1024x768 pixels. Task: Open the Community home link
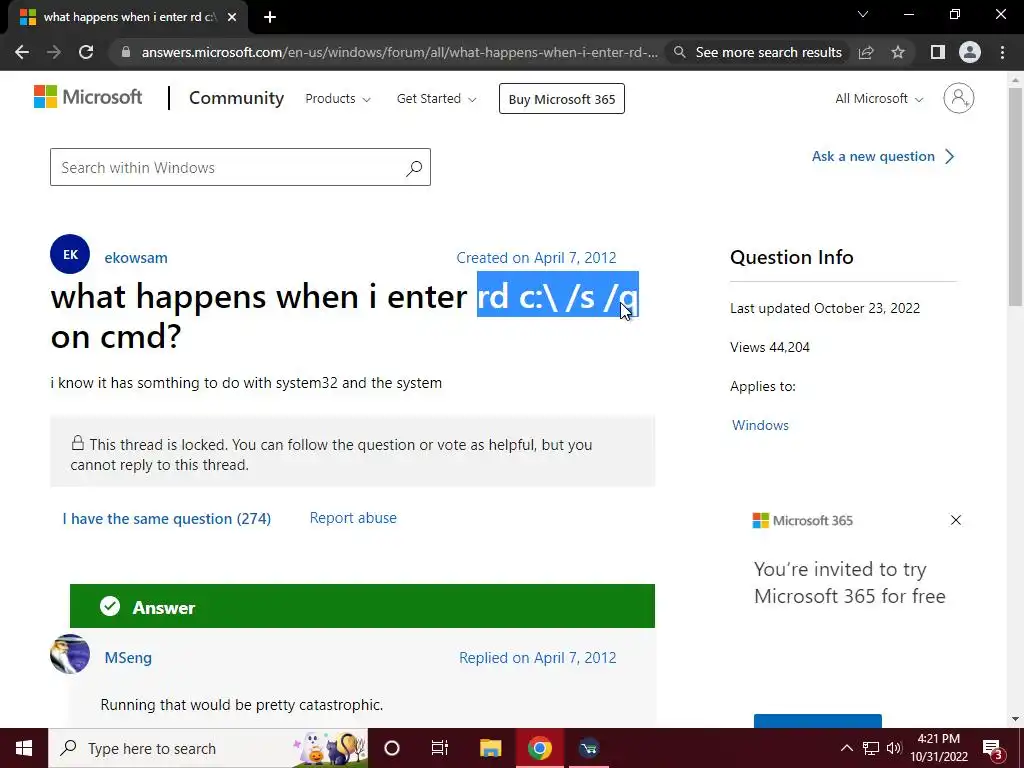pyautogui.click(x=236, y=98)
